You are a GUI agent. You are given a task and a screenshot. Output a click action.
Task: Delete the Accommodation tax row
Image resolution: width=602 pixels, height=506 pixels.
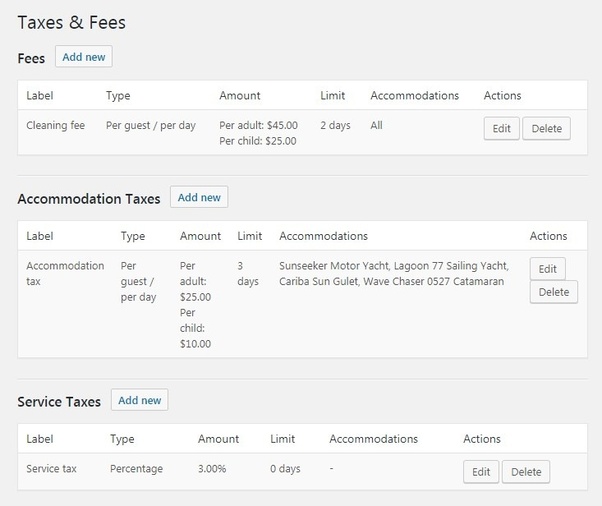(553, 292)
